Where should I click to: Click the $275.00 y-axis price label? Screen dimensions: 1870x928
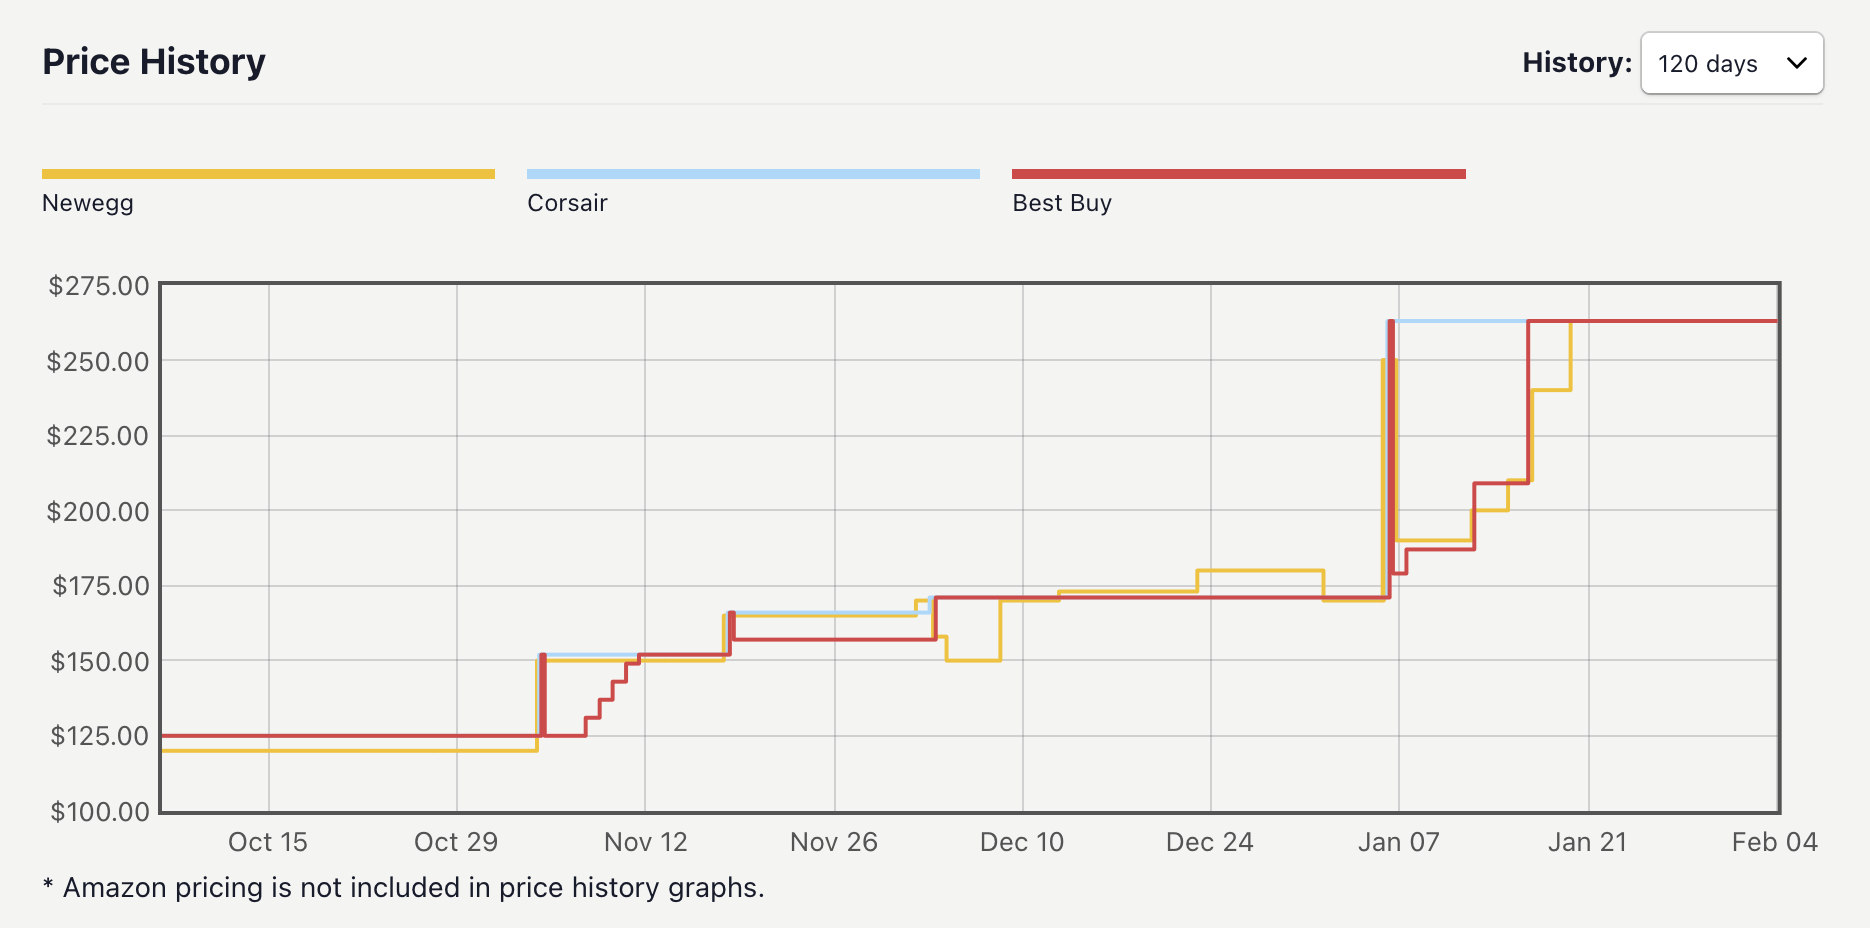99,286
